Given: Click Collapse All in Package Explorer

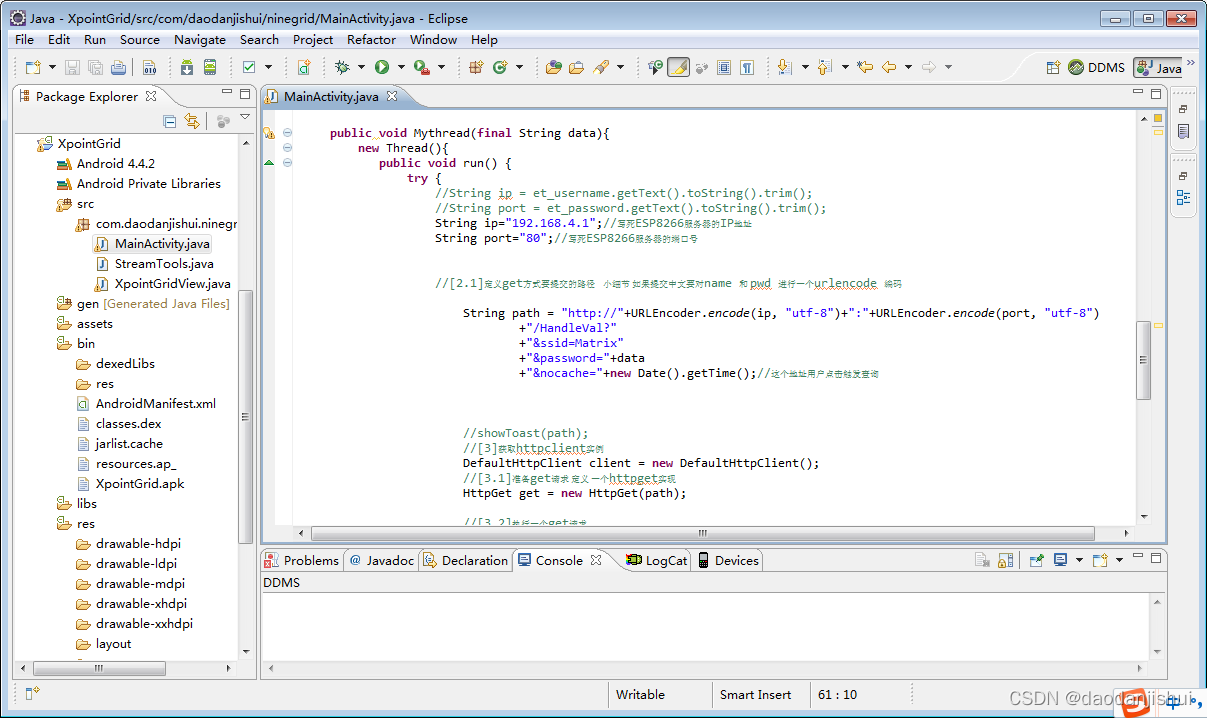Looking at the screenshot, I should click(170, 121).
